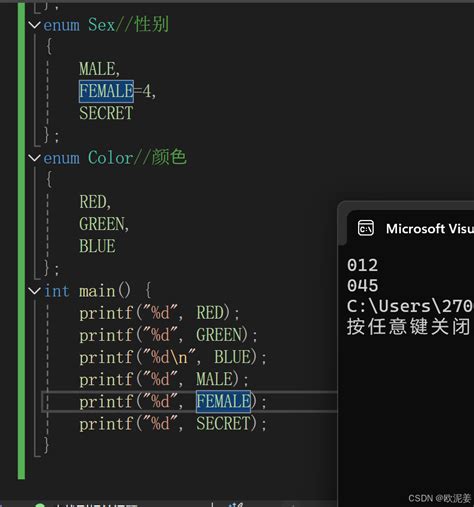
Task: Collapse the enum Sex code block
Action: (34, 25)
